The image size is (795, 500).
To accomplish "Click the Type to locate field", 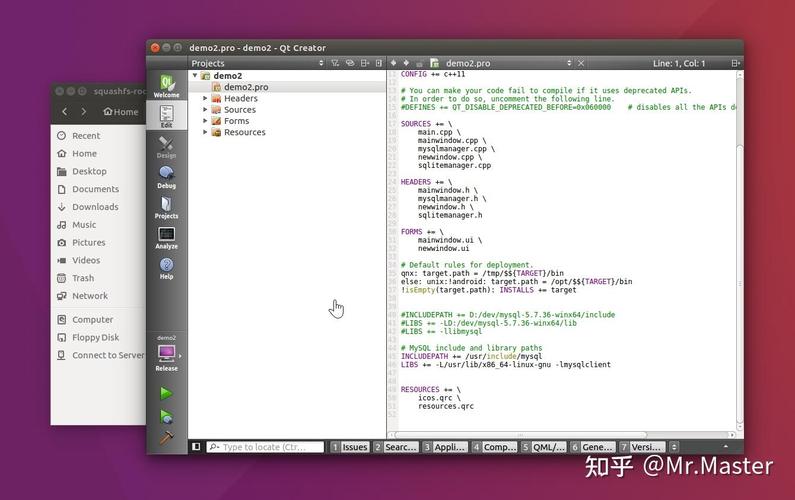I will 265,447.
